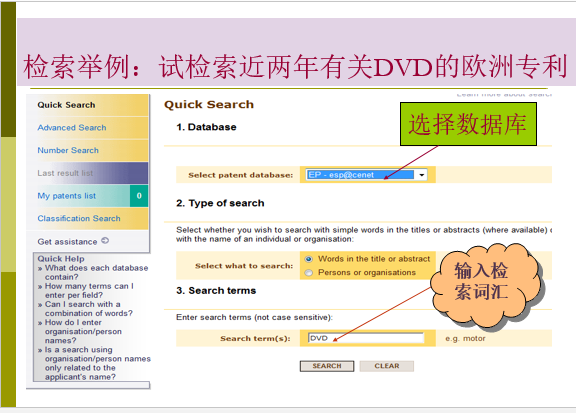Click the 'EP - esp@cenet' selected database value
This screenshot has height=413, width=576.
point(360,175)
